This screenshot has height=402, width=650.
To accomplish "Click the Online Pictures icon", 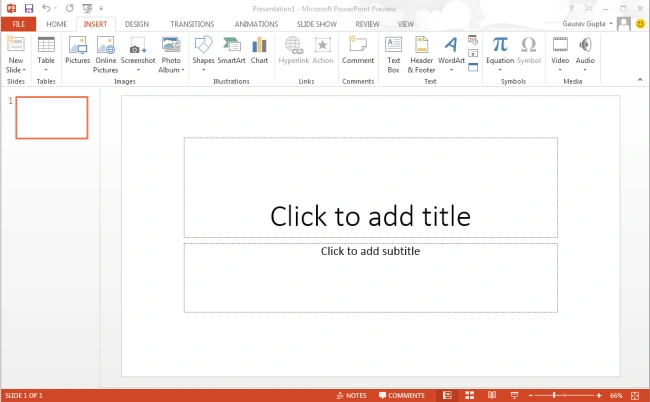I will point(106,45).
